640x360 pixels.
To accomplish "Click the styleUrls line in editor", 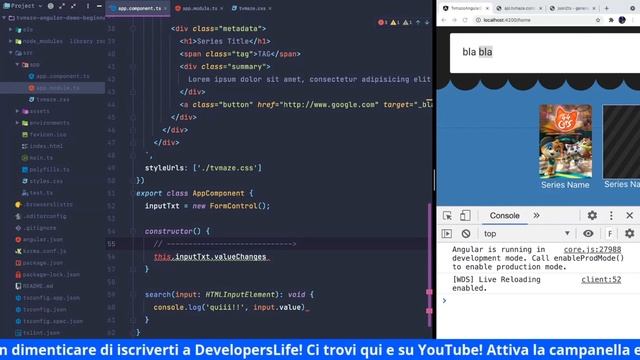I will [x=203, y=168].
